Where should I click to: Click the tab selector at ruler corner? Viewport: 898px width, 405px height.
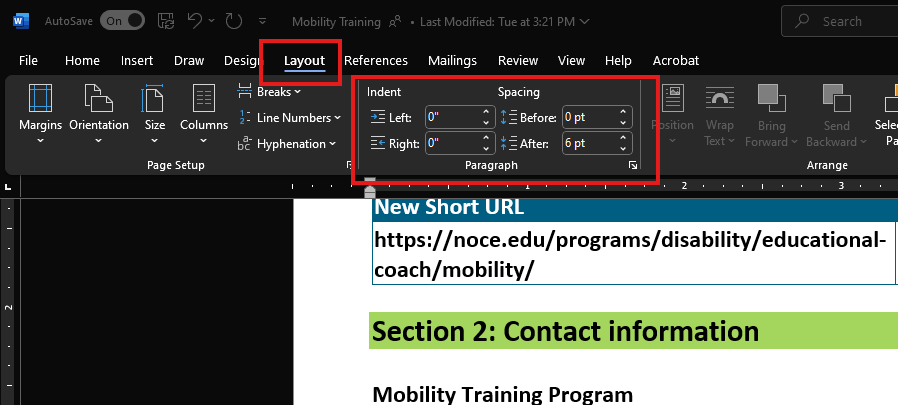click(x=8, y=186)
